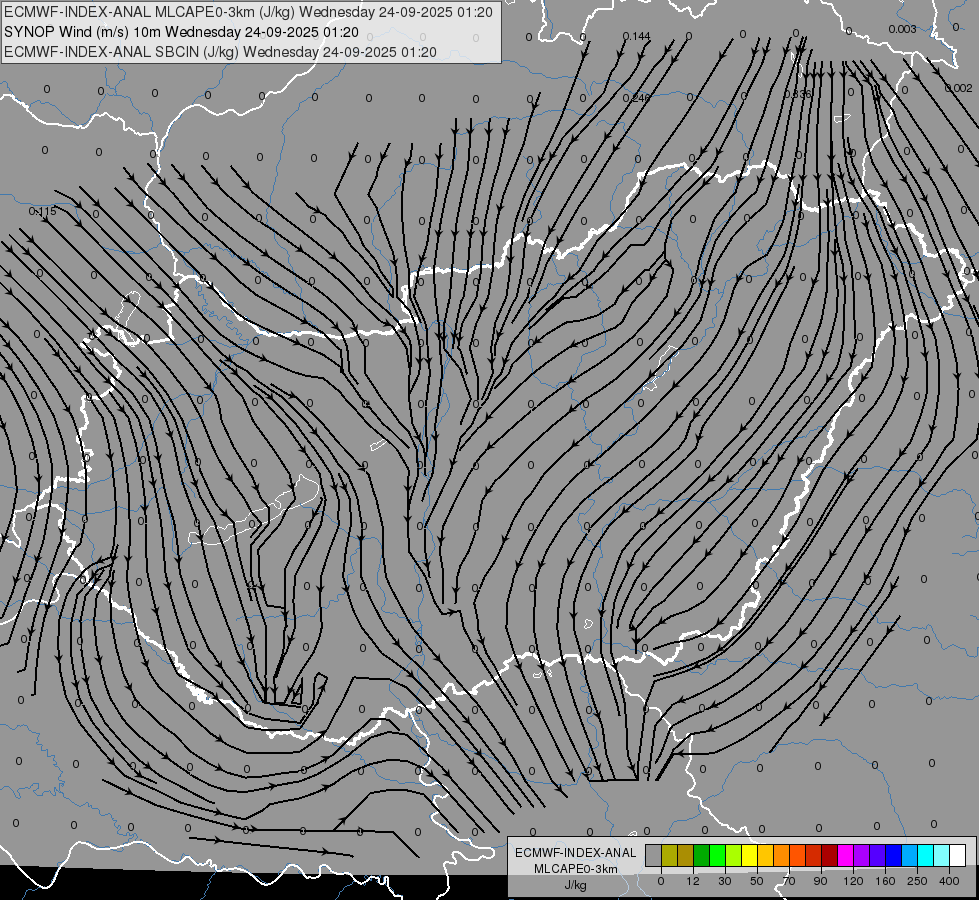Viewport: 979px width, 900px height.
Task: Click the legend scale label 90
Action: pyautogui.click(x=821, y=881)
